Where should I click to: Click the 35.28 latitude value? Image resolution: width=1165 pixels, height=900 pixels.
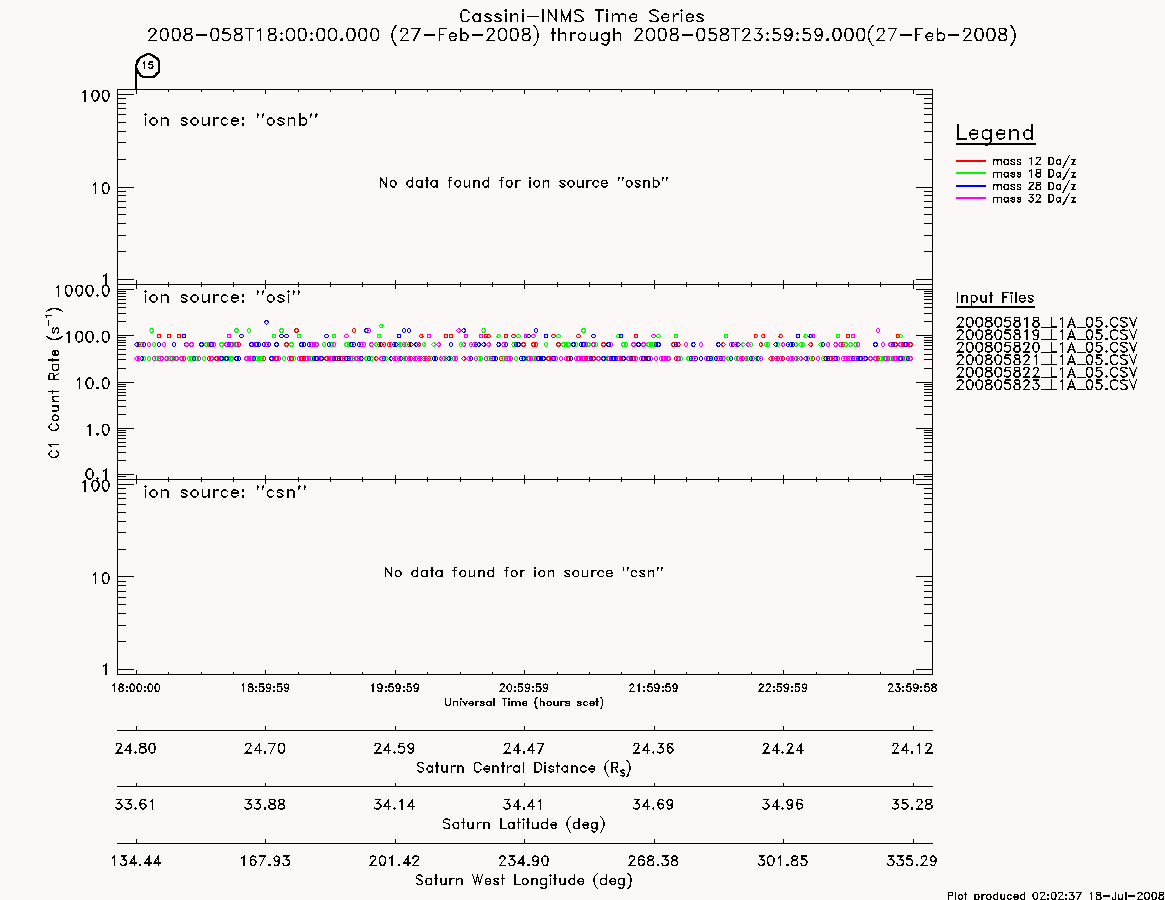pyautogui.click(x=912, y=805)
